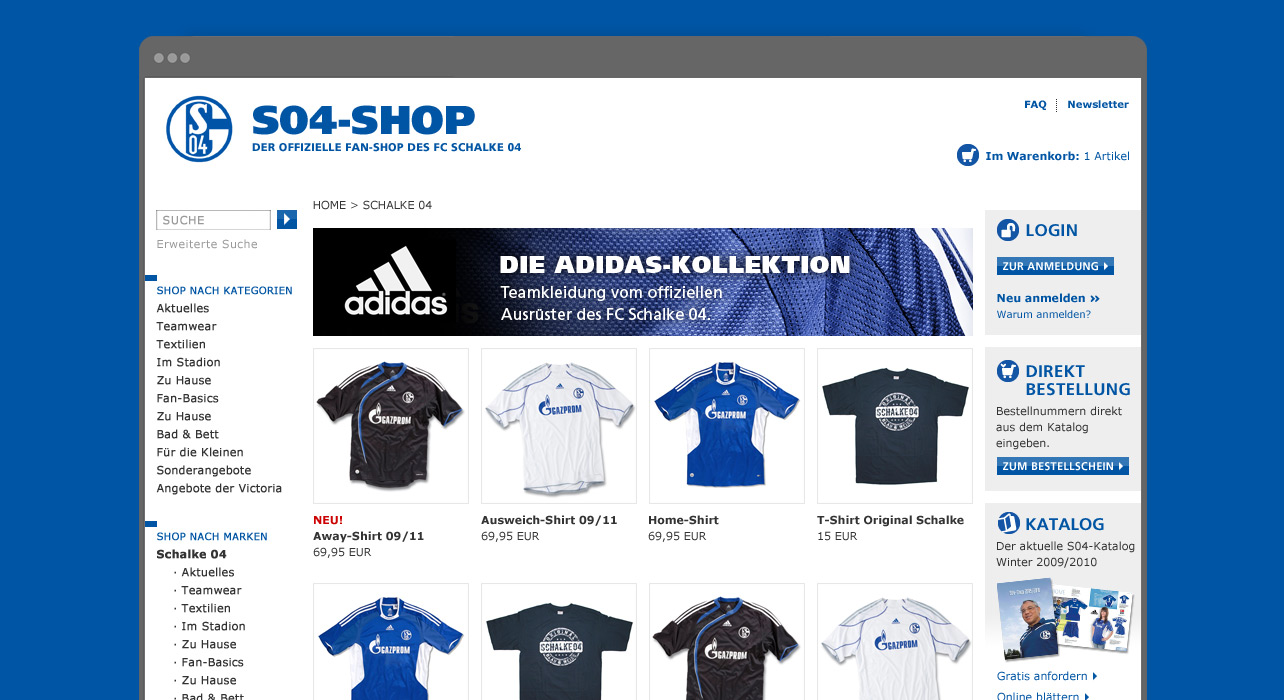Open Erweiterte Suche link

point(207,244)
